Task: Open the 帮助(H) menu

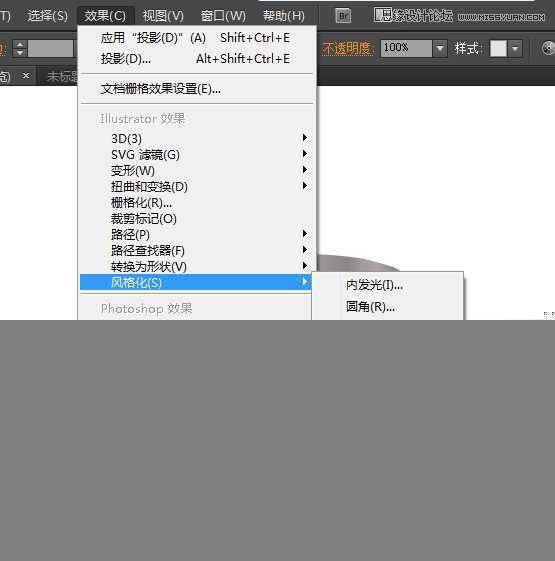Action: (x=284, y=16)
